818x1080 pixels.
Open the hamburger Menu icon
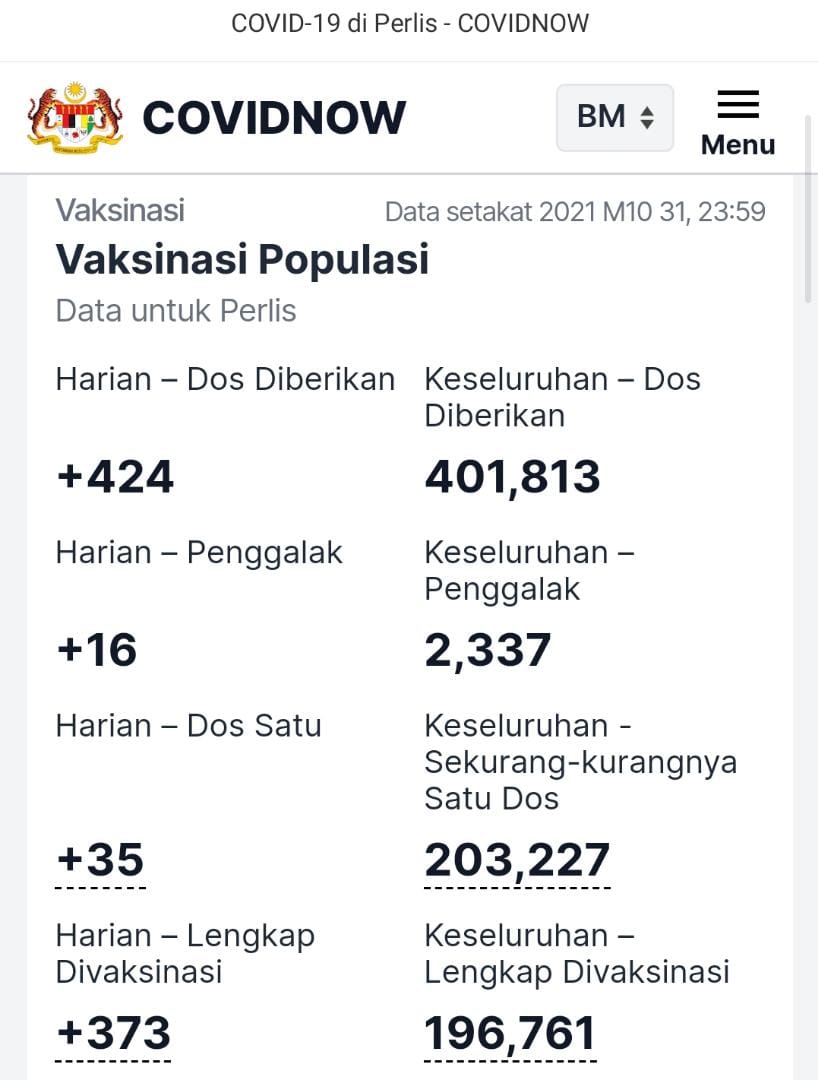(x=737, y=105)
